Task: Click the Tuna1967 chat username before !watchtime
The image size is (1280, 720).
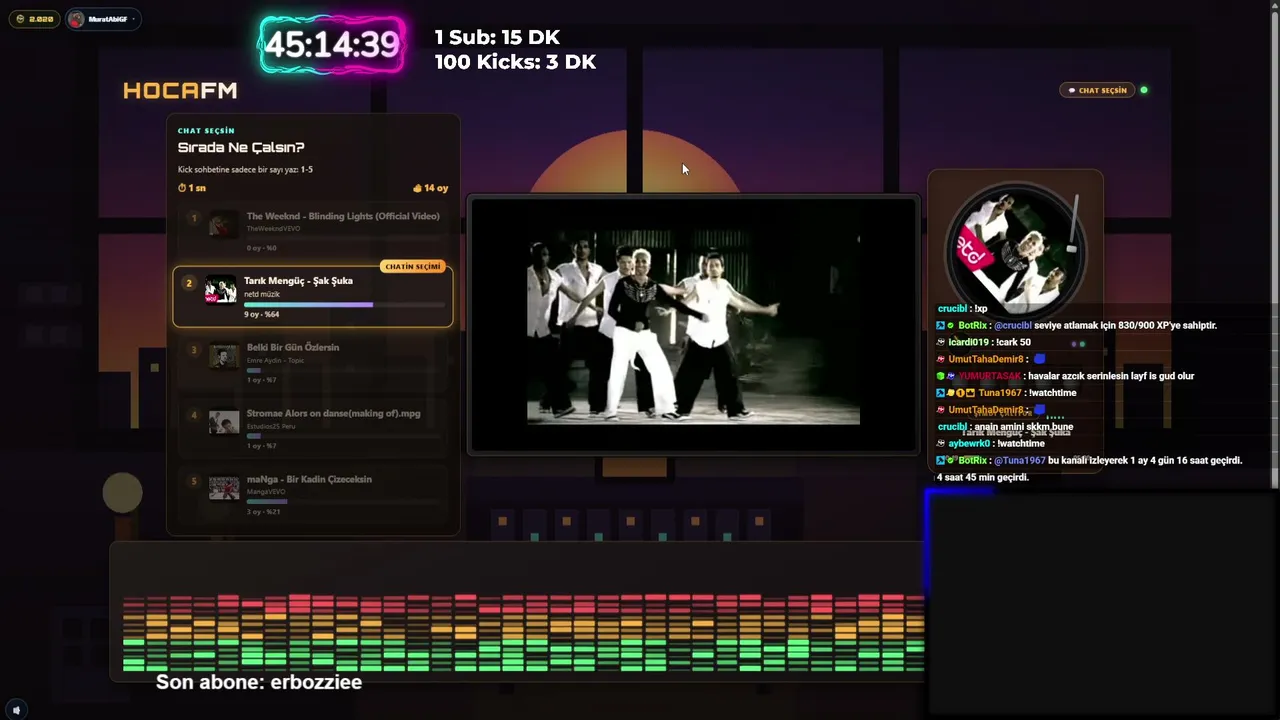Action: point(1000,394)
